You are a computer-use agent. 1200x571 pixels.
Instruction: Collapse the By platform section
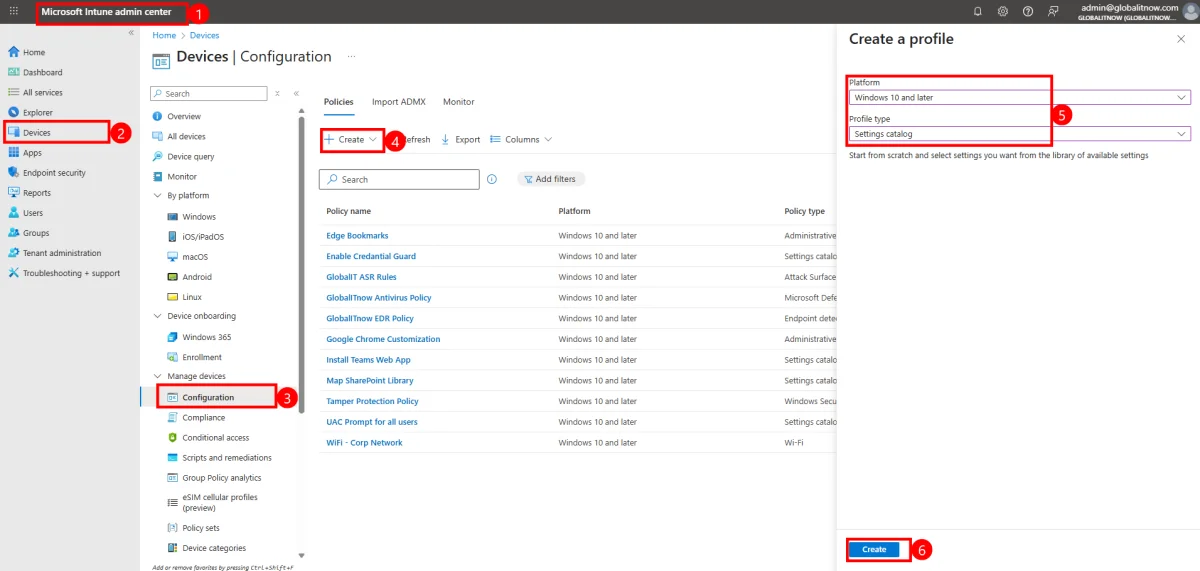tap(157, 196)
